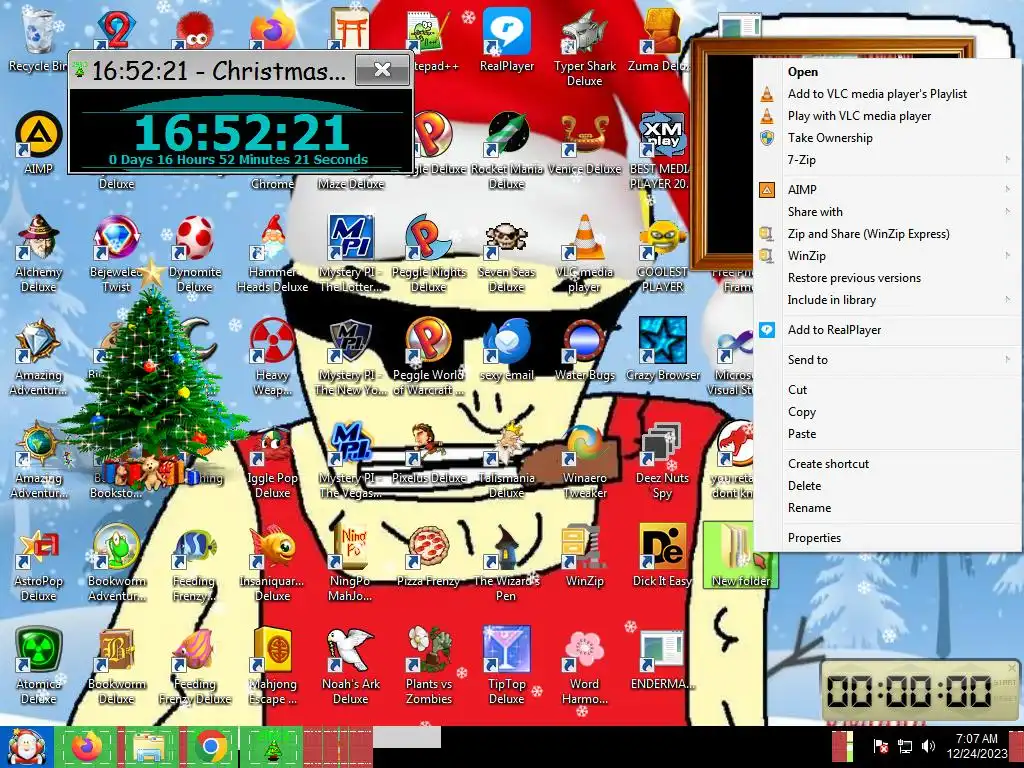Select Play with VLC media player
The height and width of the screenshot is (768, 1024).
pos(888,116)
